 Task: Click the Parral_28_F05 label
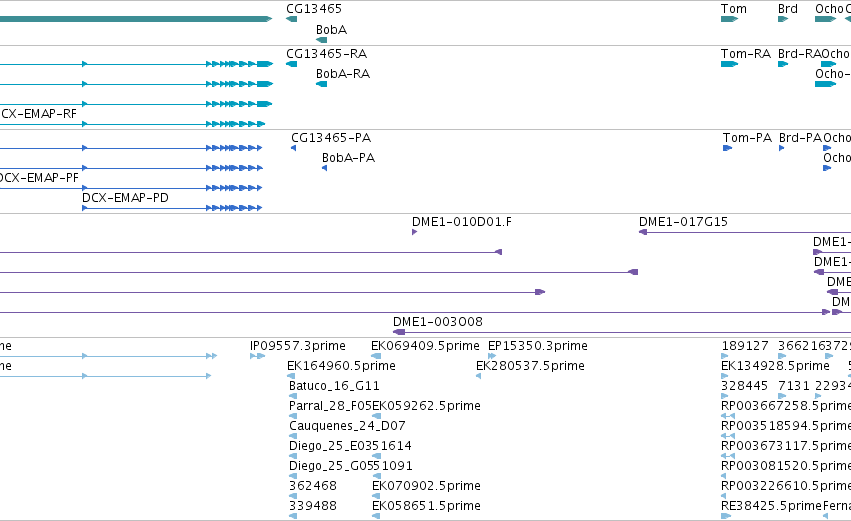(331, 406)
